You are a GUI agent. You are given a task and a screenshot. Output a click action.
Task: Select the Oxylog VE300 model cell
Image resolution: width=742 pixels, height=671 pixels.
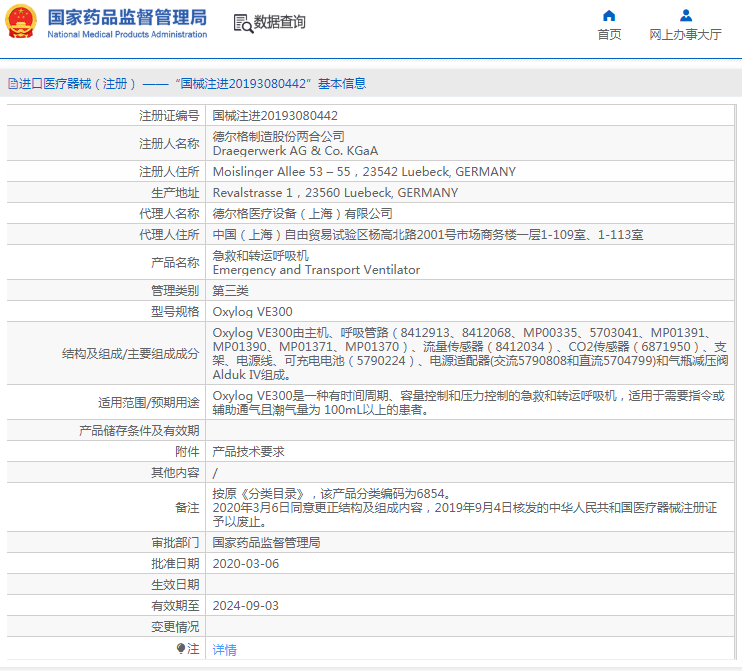pyautogui.click(x=470, y=311)
